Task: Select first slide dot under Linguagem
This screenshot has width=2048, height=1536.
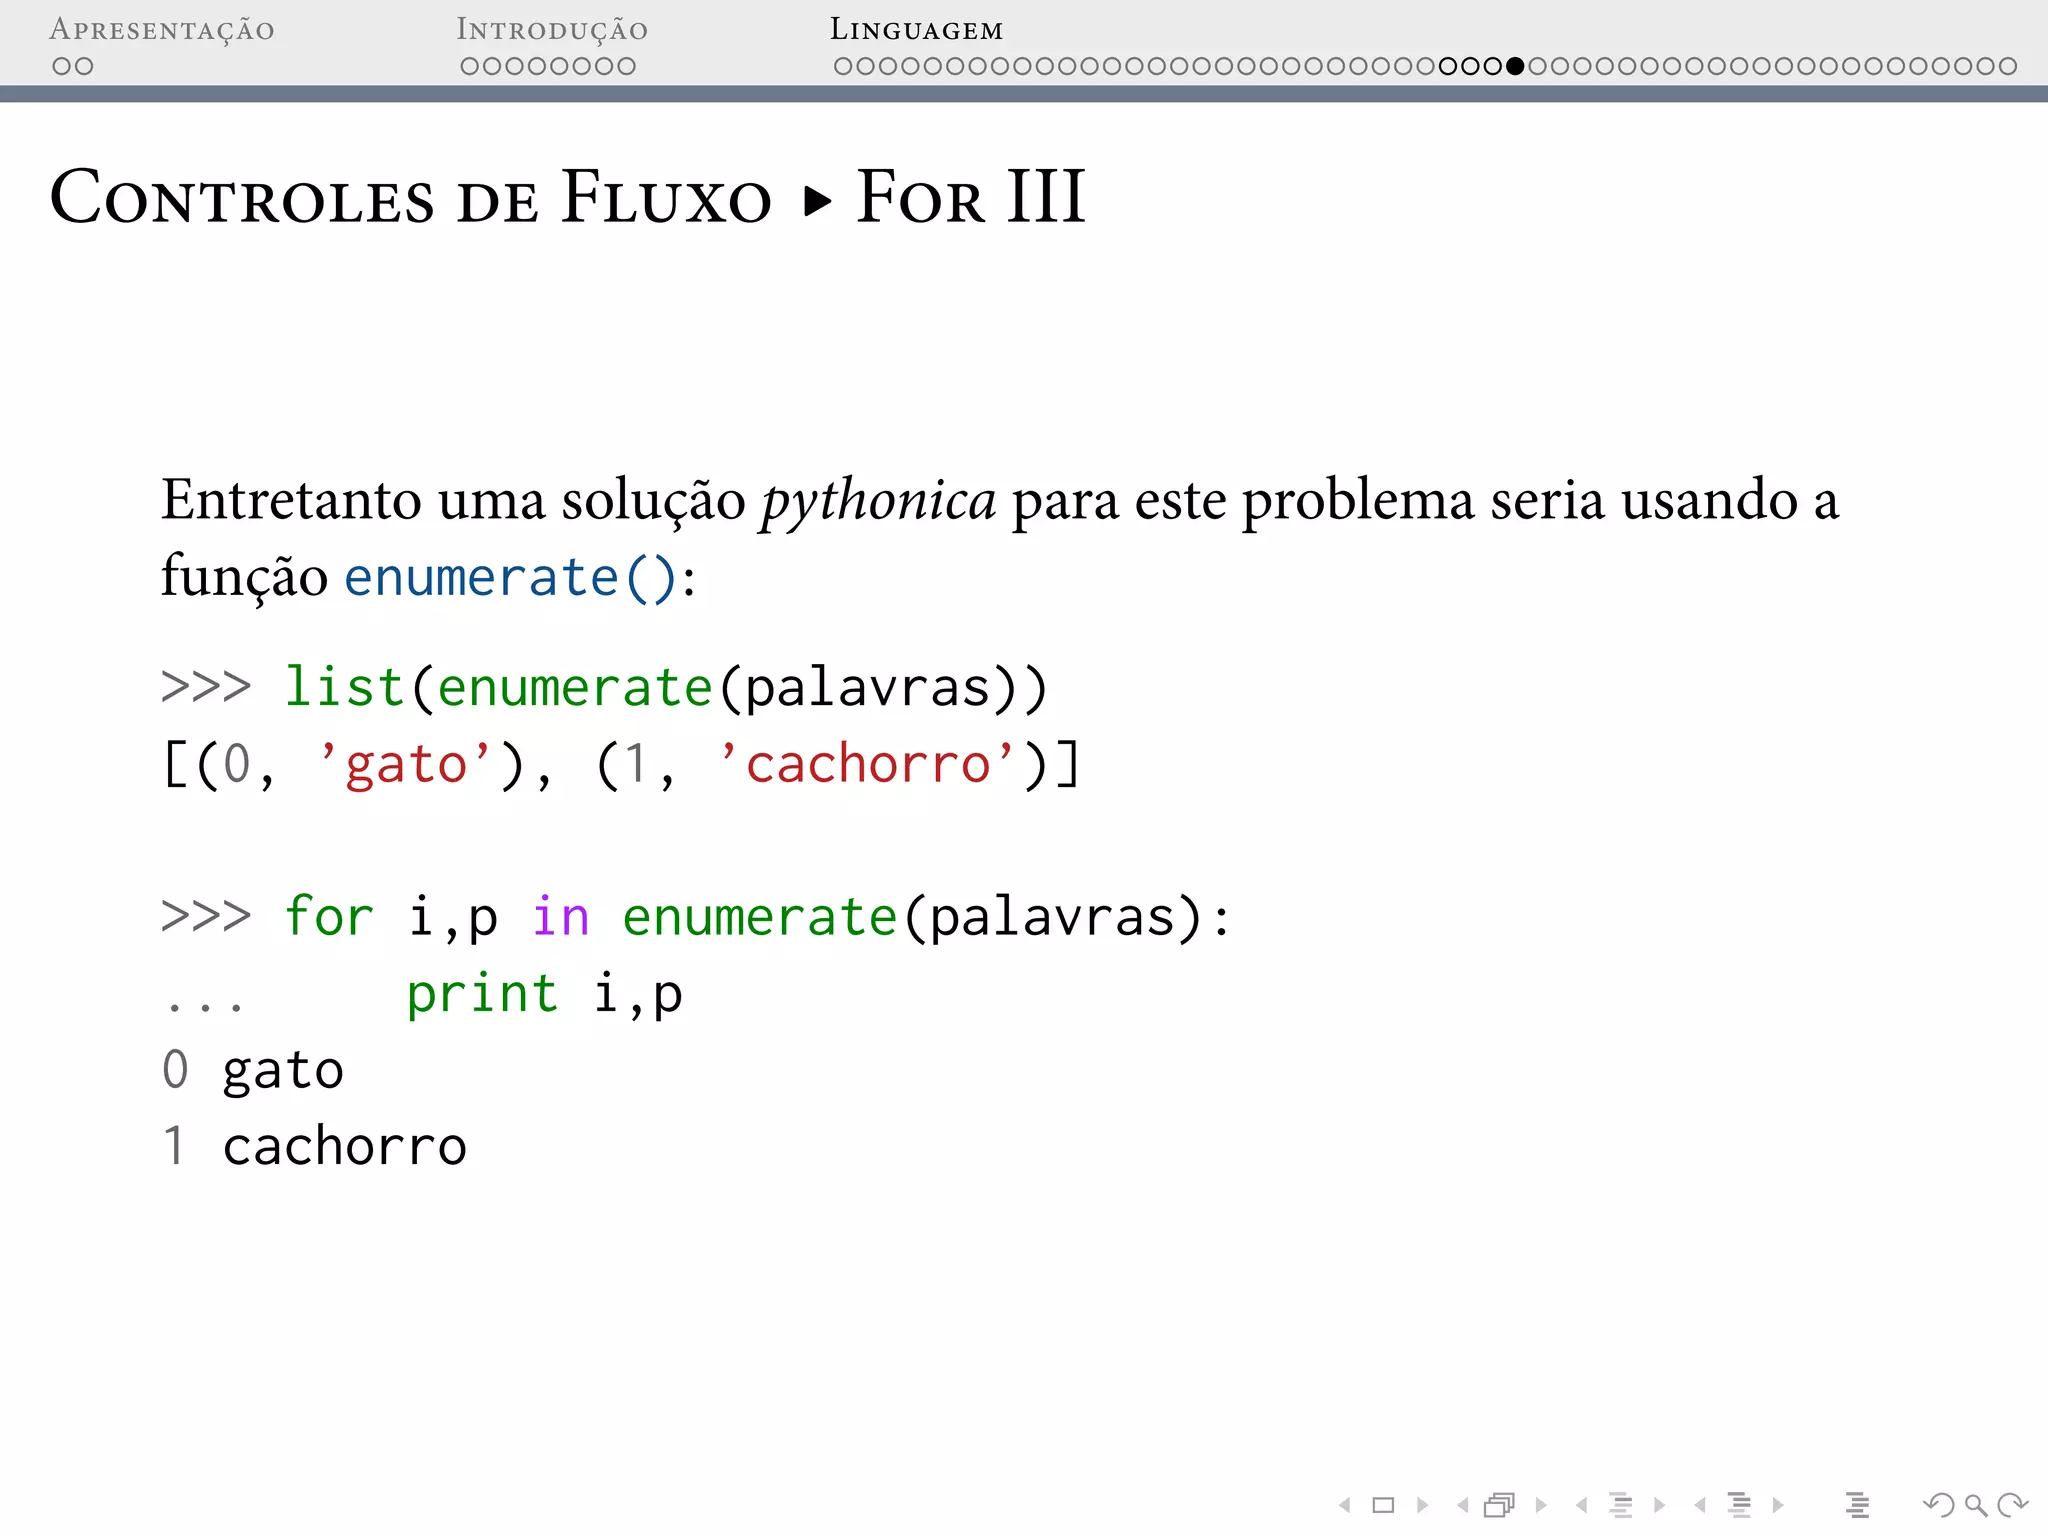Action: (x=844, y=66)
